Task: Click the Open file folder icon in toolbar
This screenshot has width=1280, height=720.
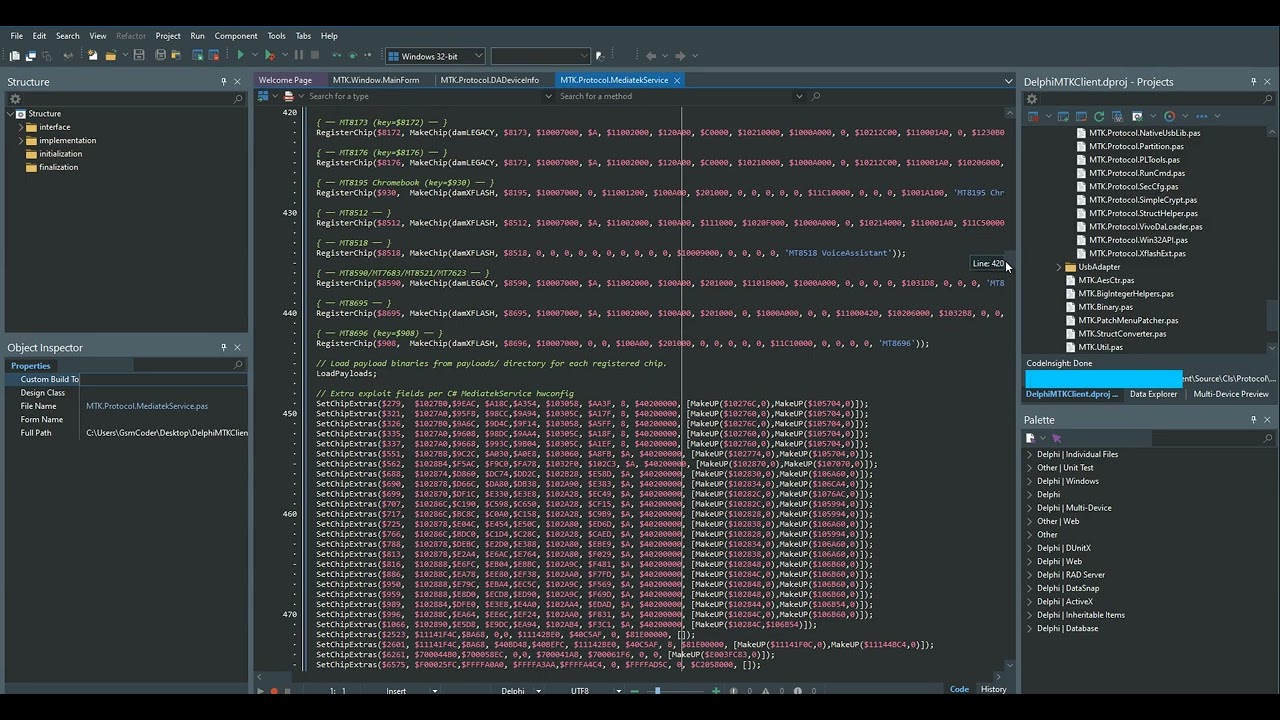Action: pos(111,55)
